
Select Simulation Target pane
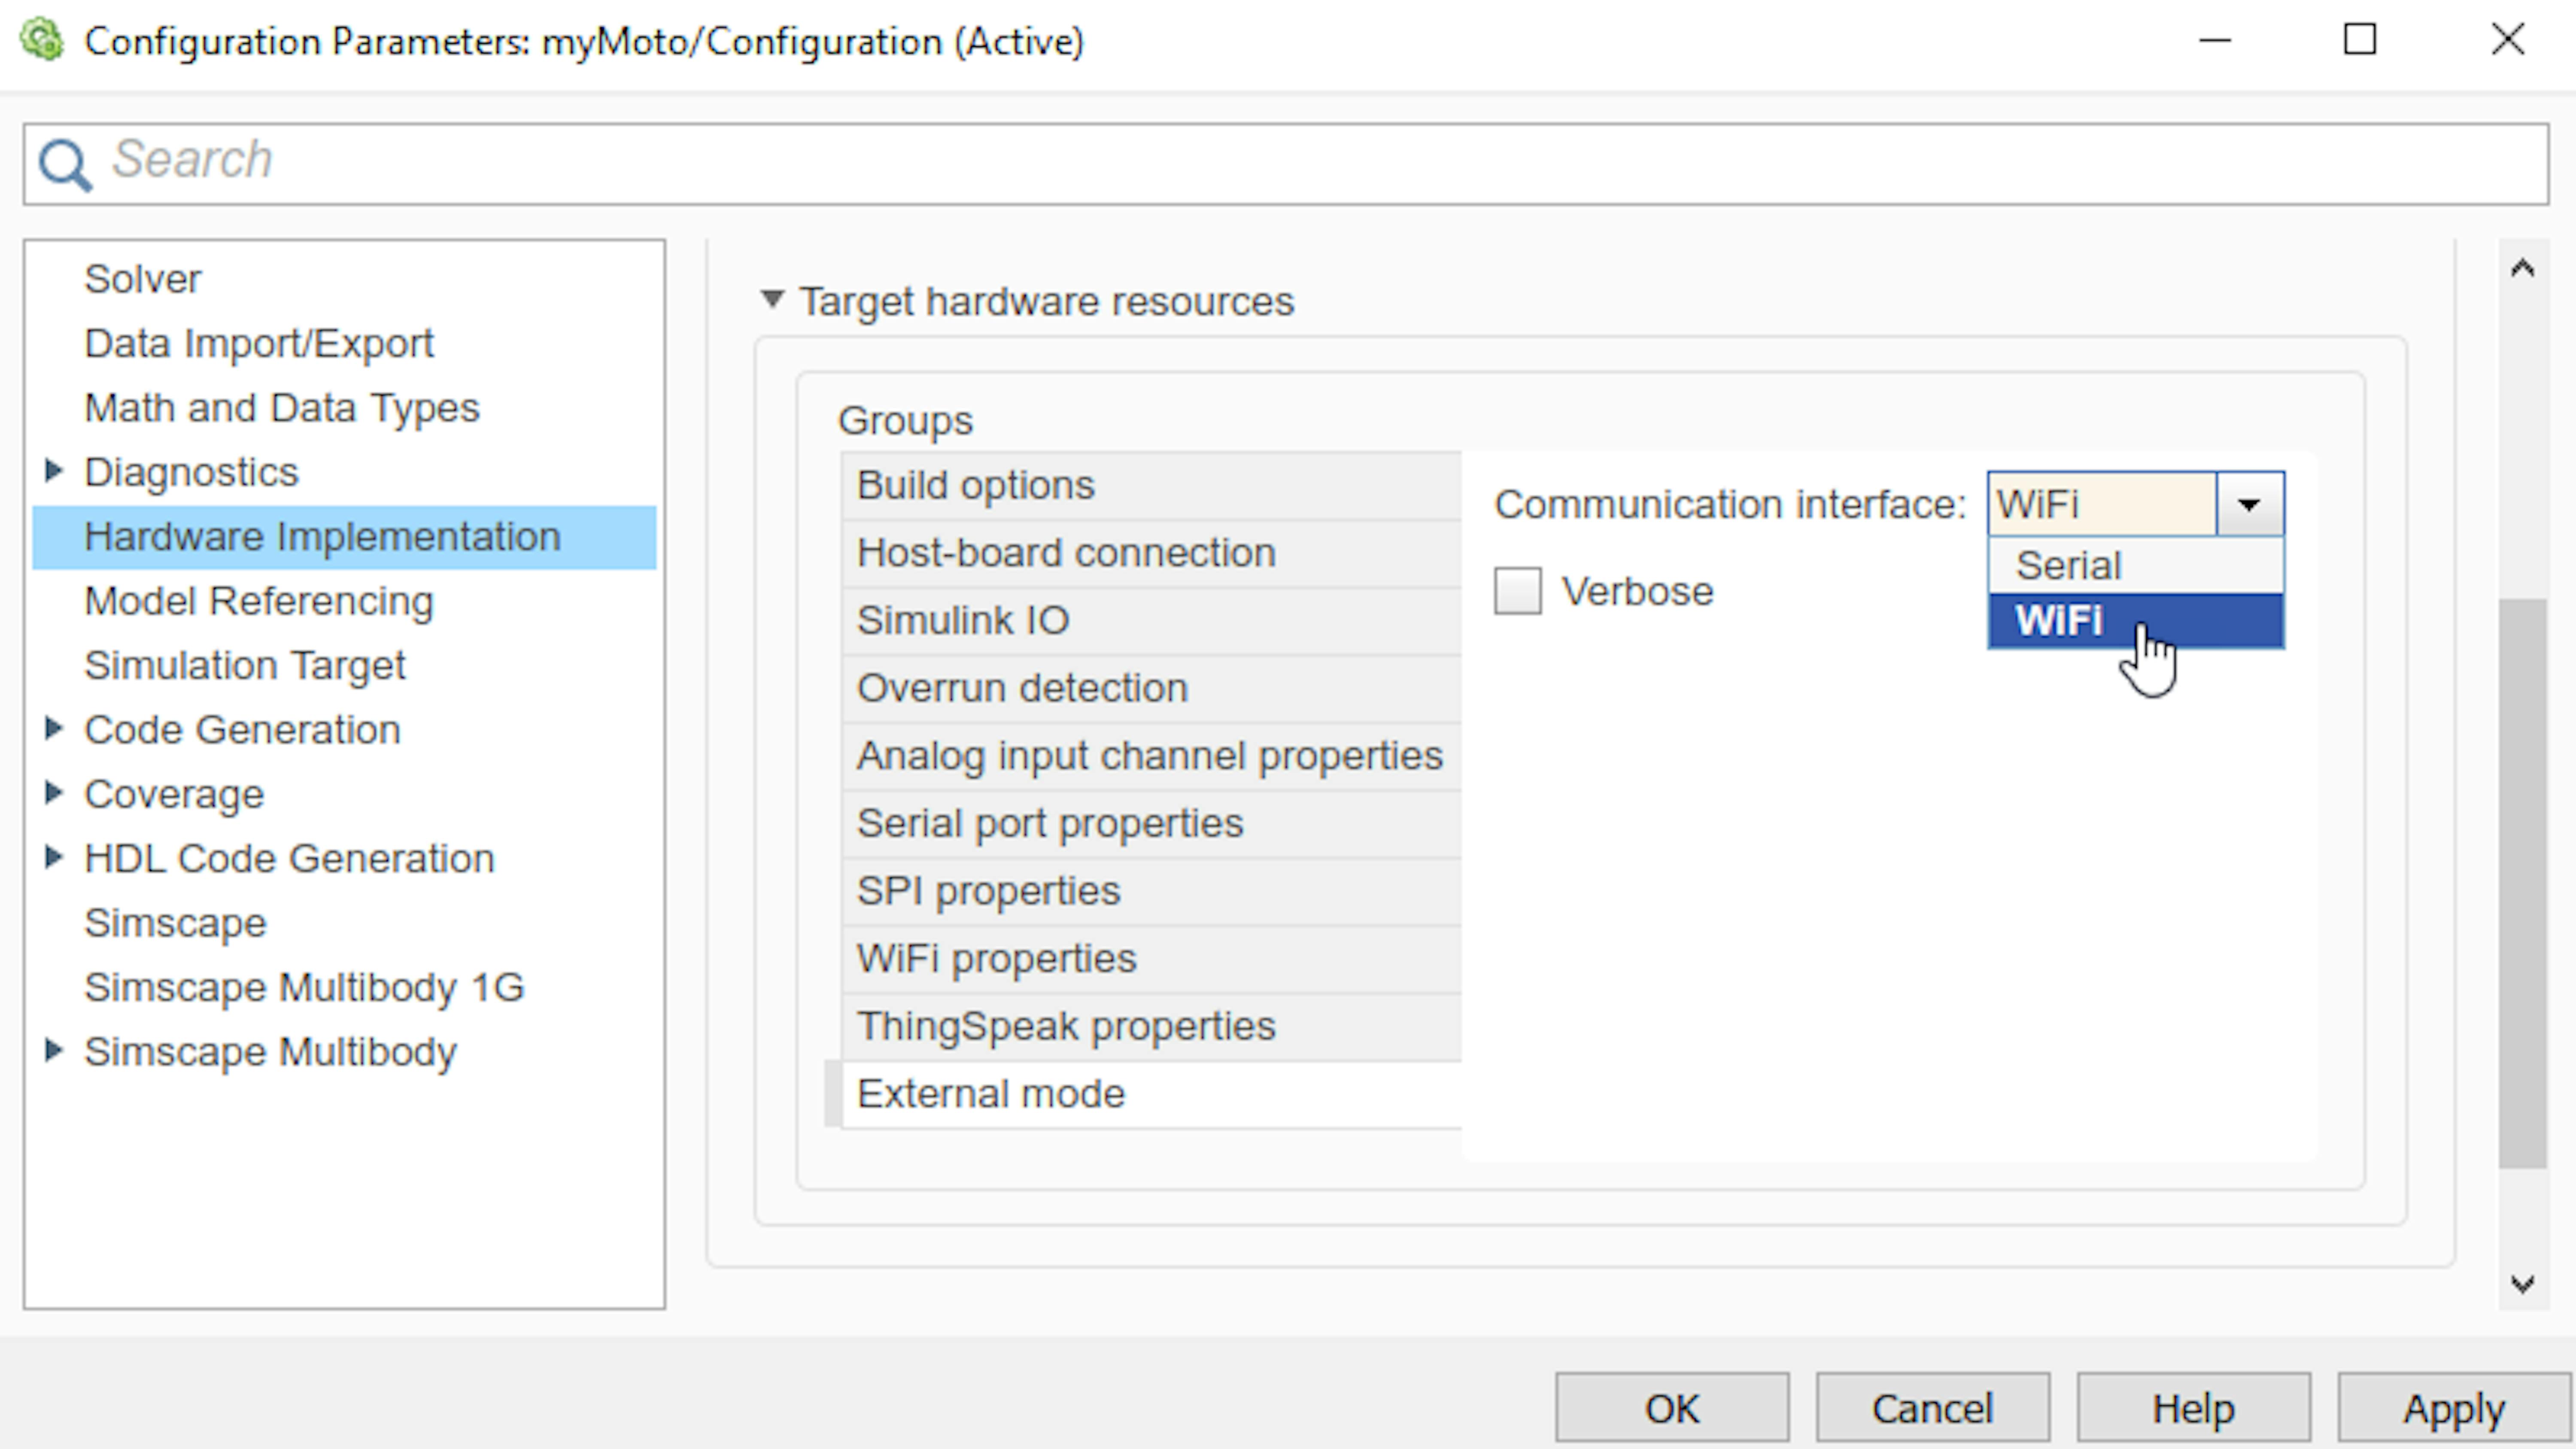pos(245,666)
